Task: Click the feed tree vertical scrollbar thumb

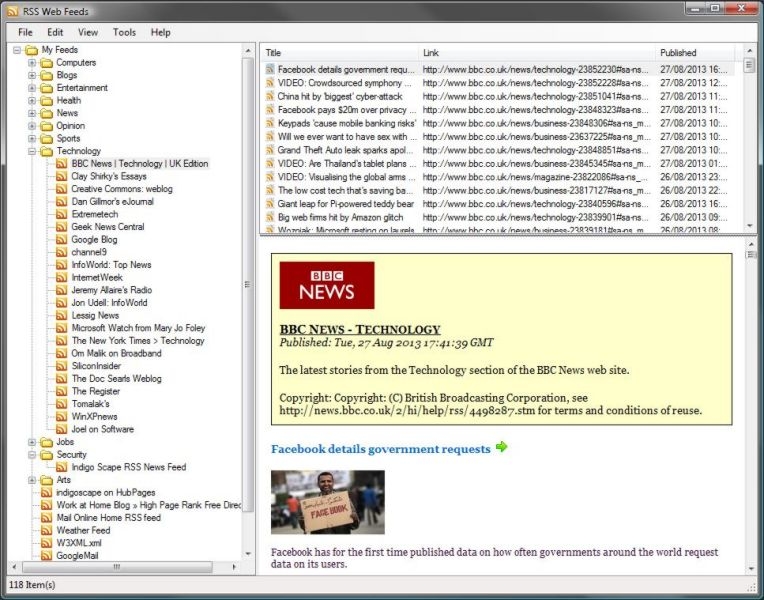Action: [x=248, y=285]
